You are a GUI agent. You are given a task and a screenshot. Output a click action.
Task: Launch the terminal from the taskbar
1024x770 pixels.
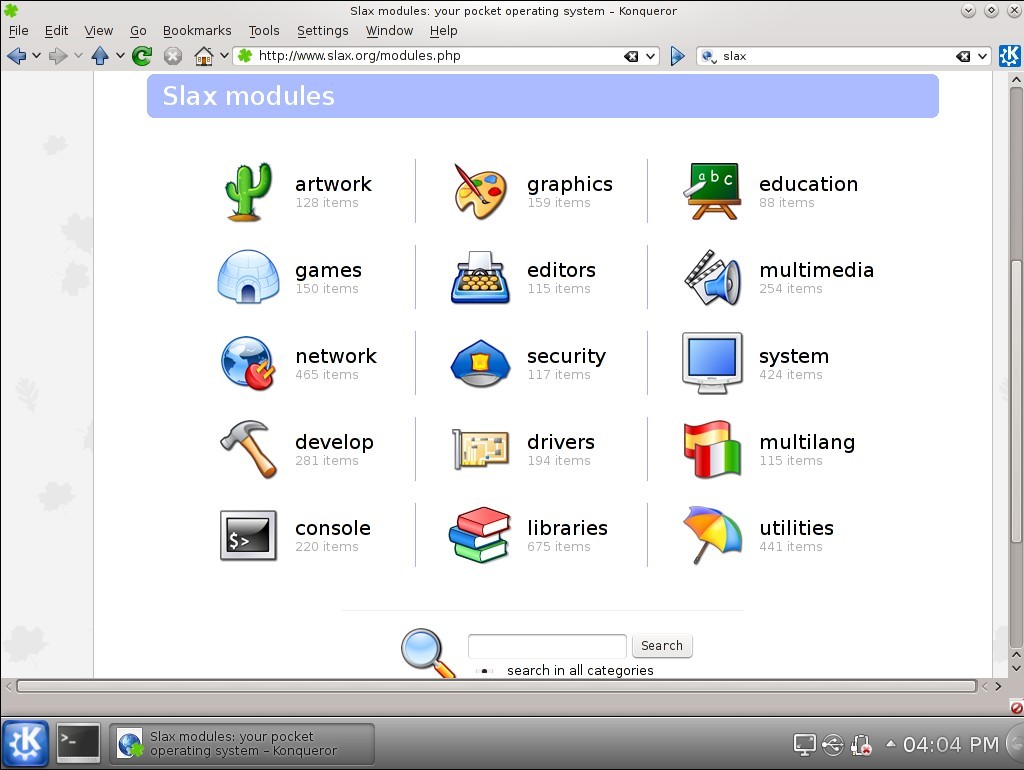[78, 743]
